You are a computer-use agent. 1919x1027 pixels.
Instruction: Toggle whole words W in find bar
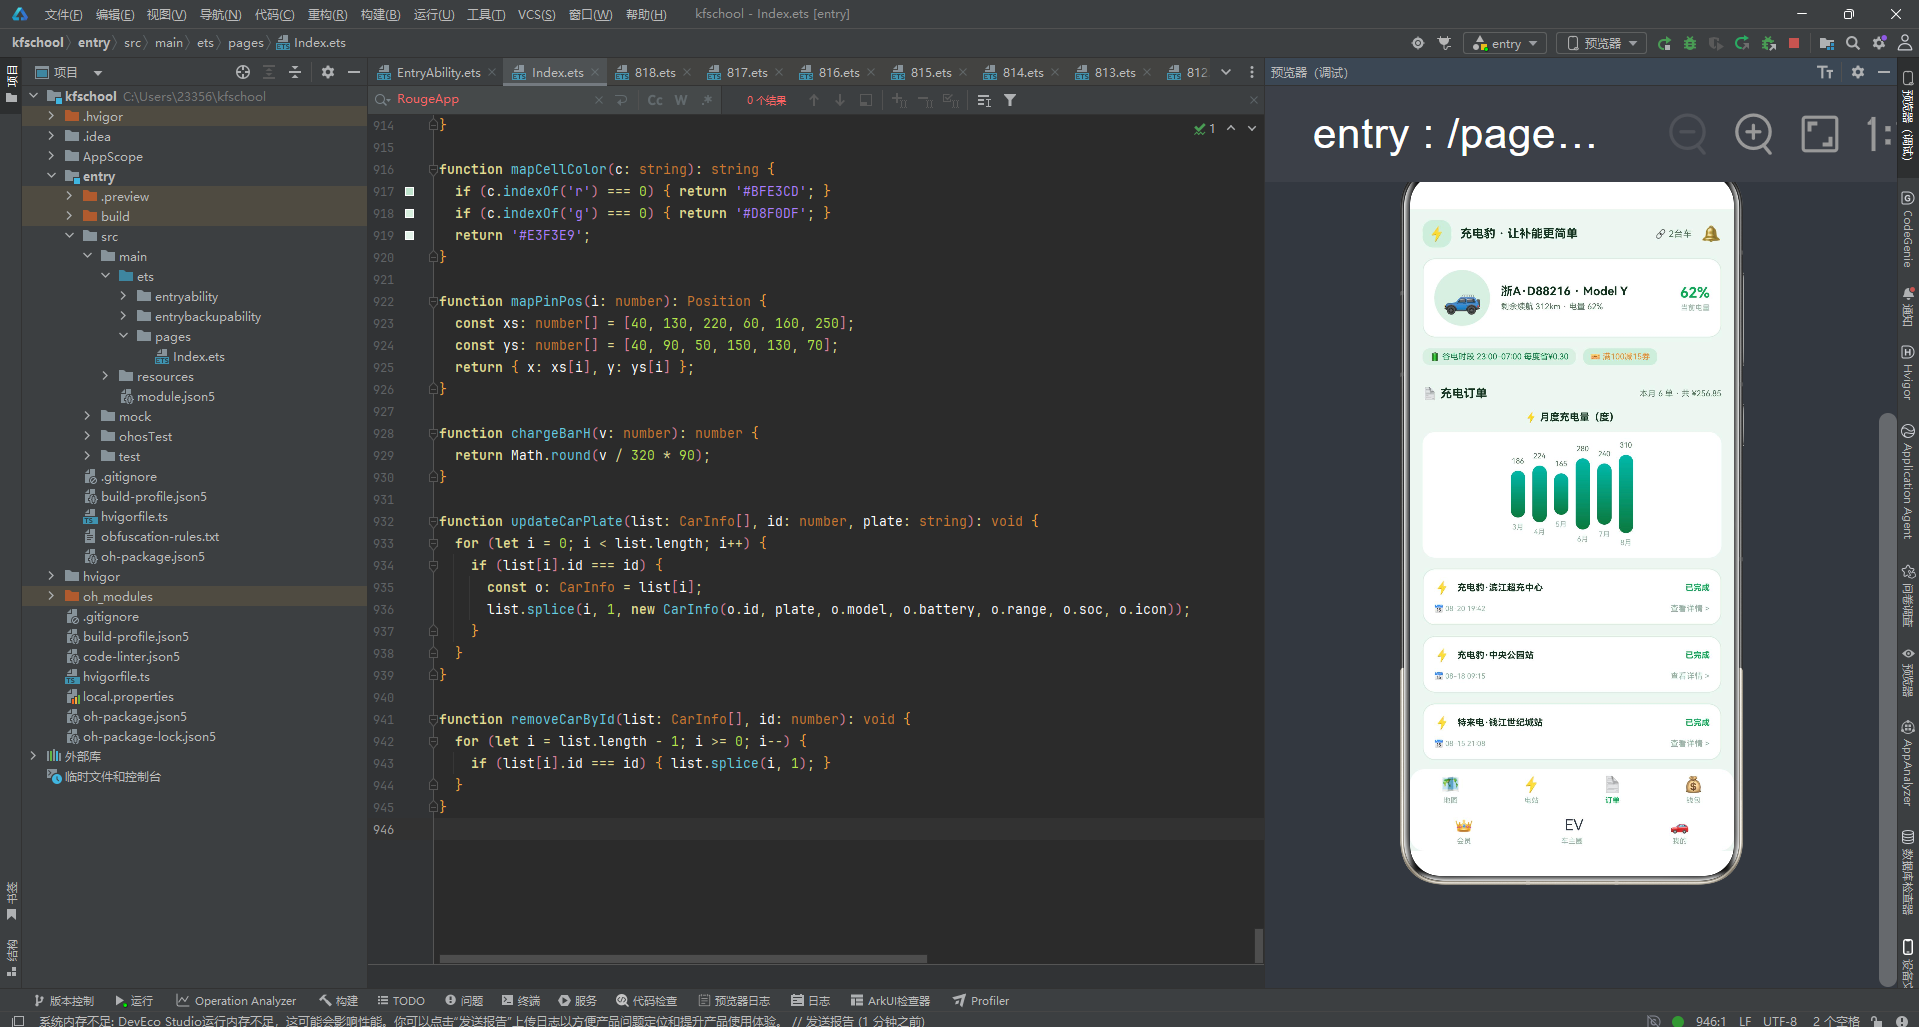pyautogui.click(x=681, y=100)
